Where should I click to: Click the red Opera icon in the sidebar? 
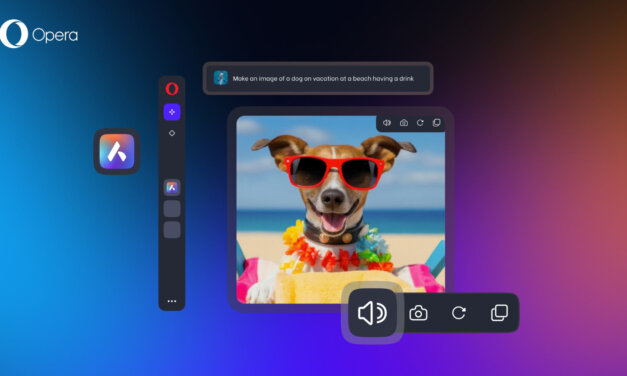point(172,89)
